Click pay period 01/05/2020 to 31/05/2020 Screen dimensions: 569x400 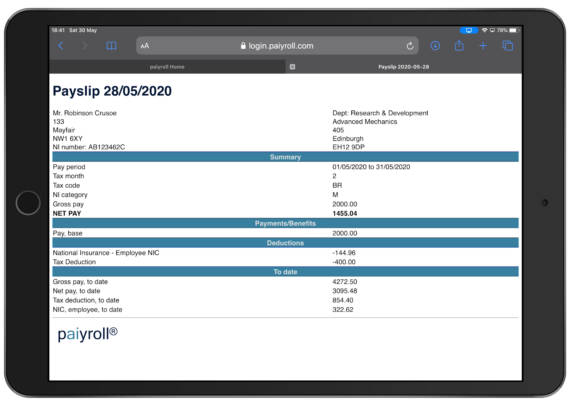(x=371, y=167)
